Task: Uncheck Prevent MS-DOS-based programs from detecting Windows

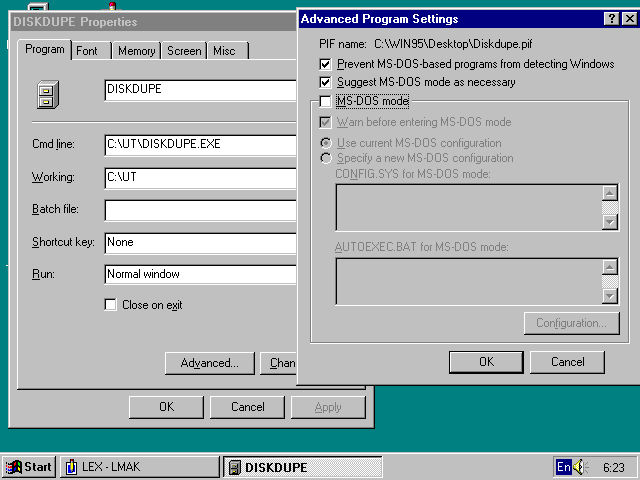Action: 325,65
